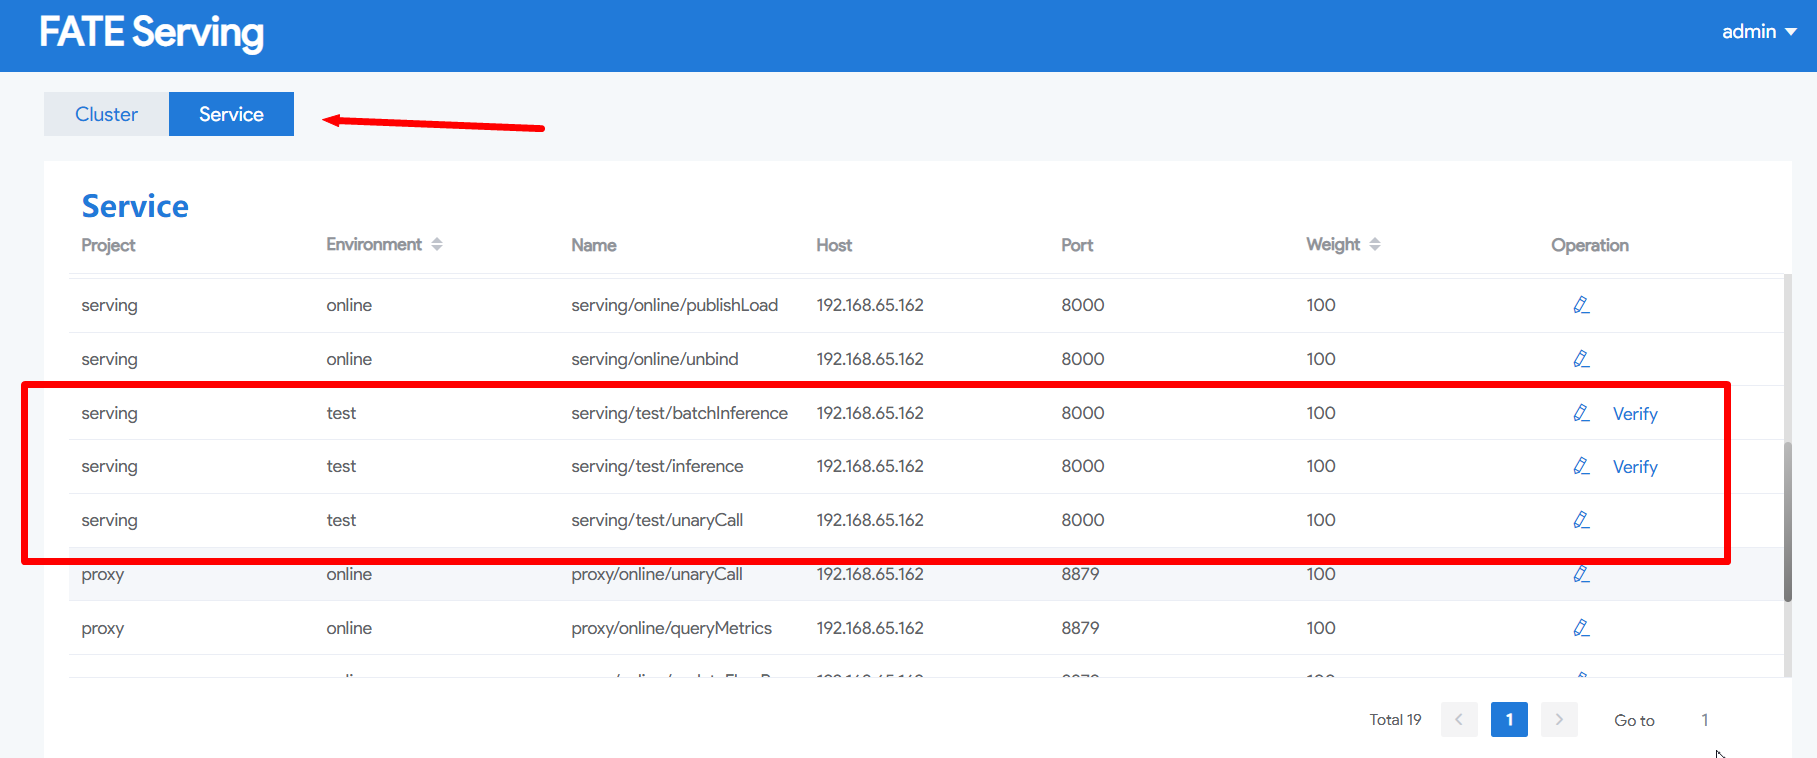The width and height of the screenshot is (1817, 758).
Task: Select the proxy/online/queryMetrics name cell
Action: coord(671,628)
